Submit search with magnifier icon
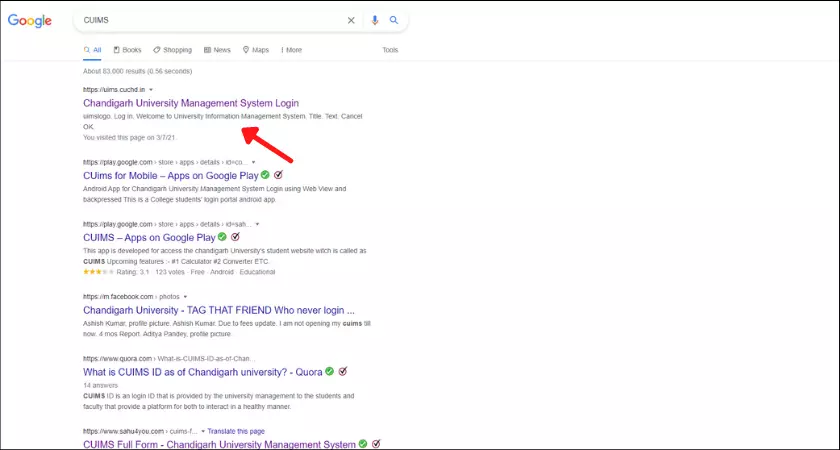This screenshot has height=450, width=840. click(x=394, y=20)
